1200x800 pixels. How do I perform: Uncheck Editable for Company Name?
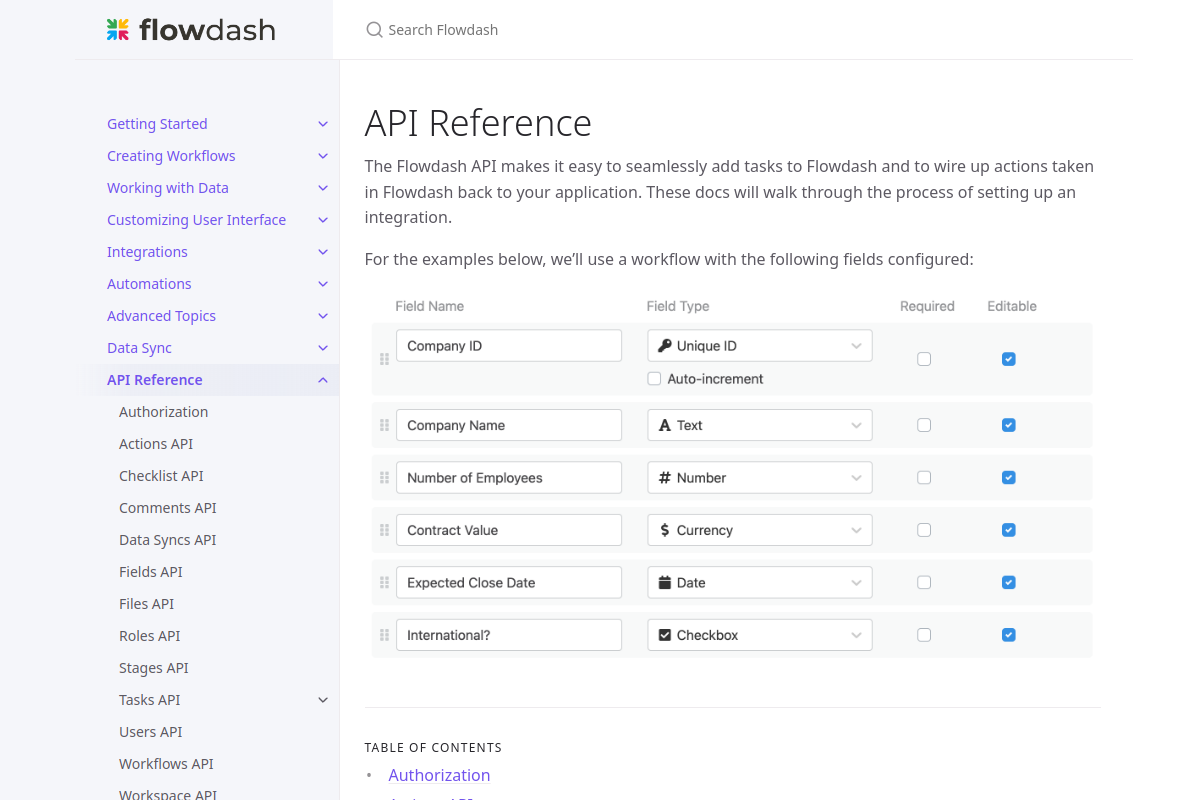[x=1009, y=425]
